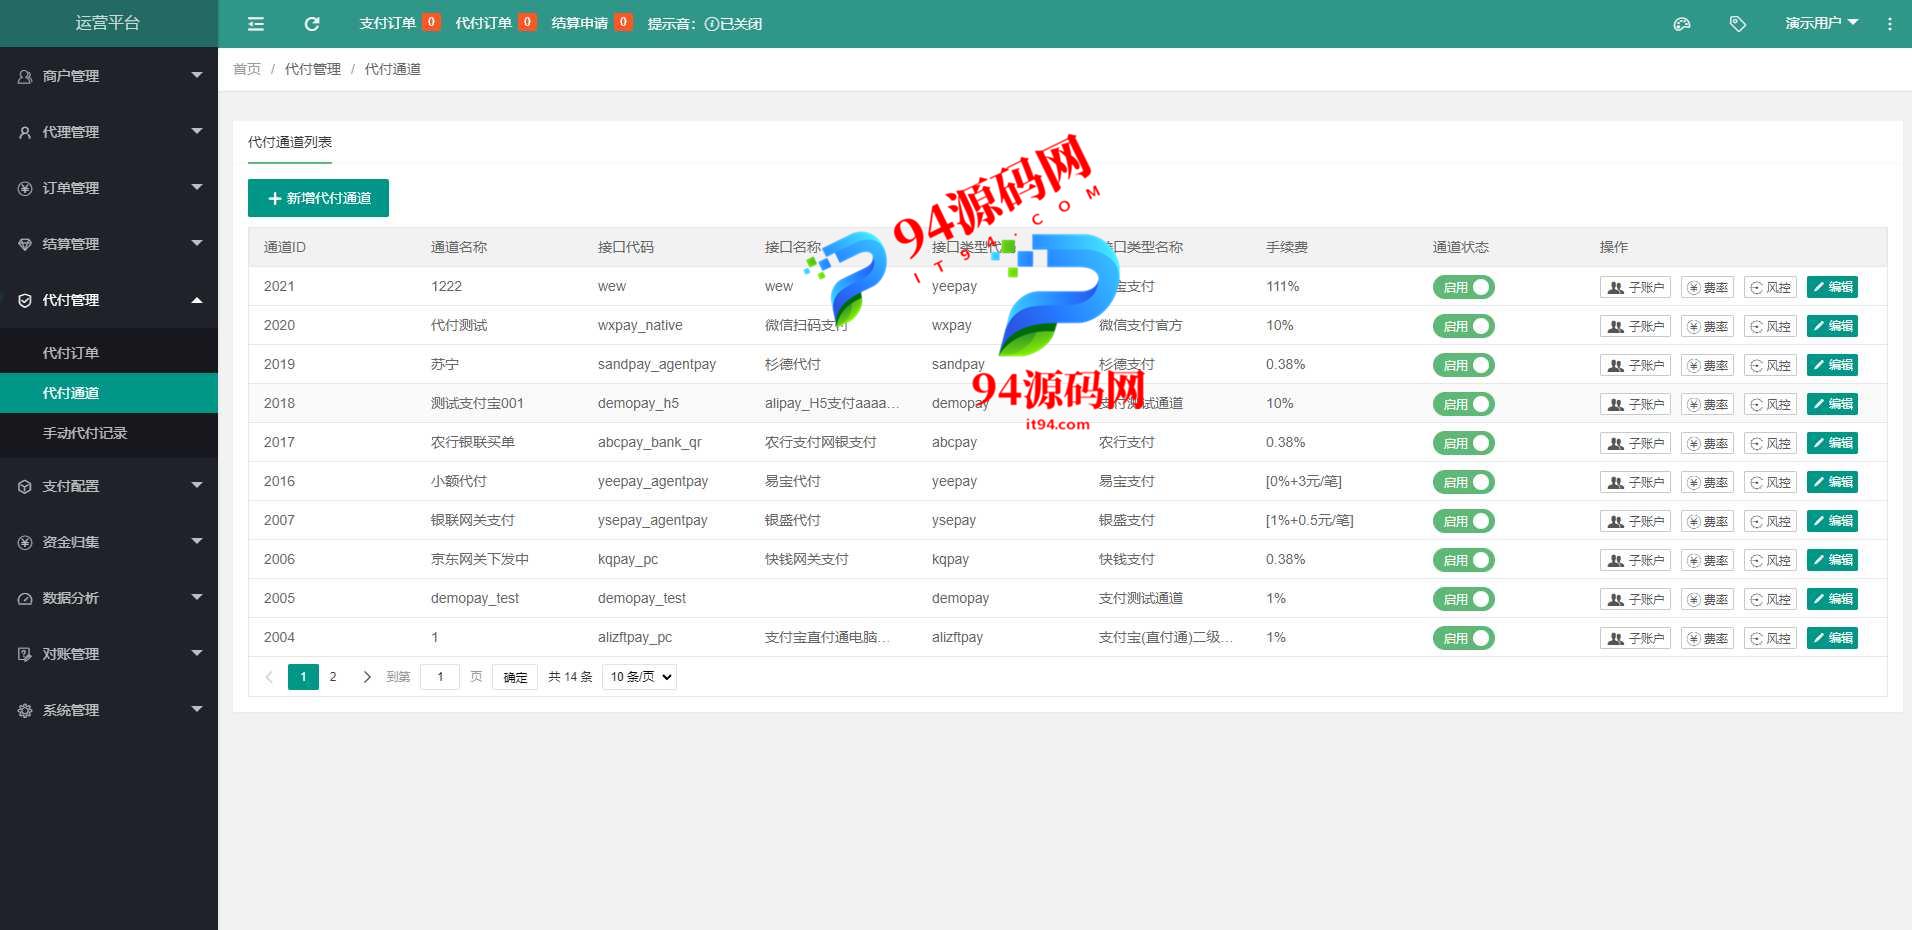The image size is (1912, 930).
Task: Open the vertical three-dot more menu
Action: pos(1890,24)
